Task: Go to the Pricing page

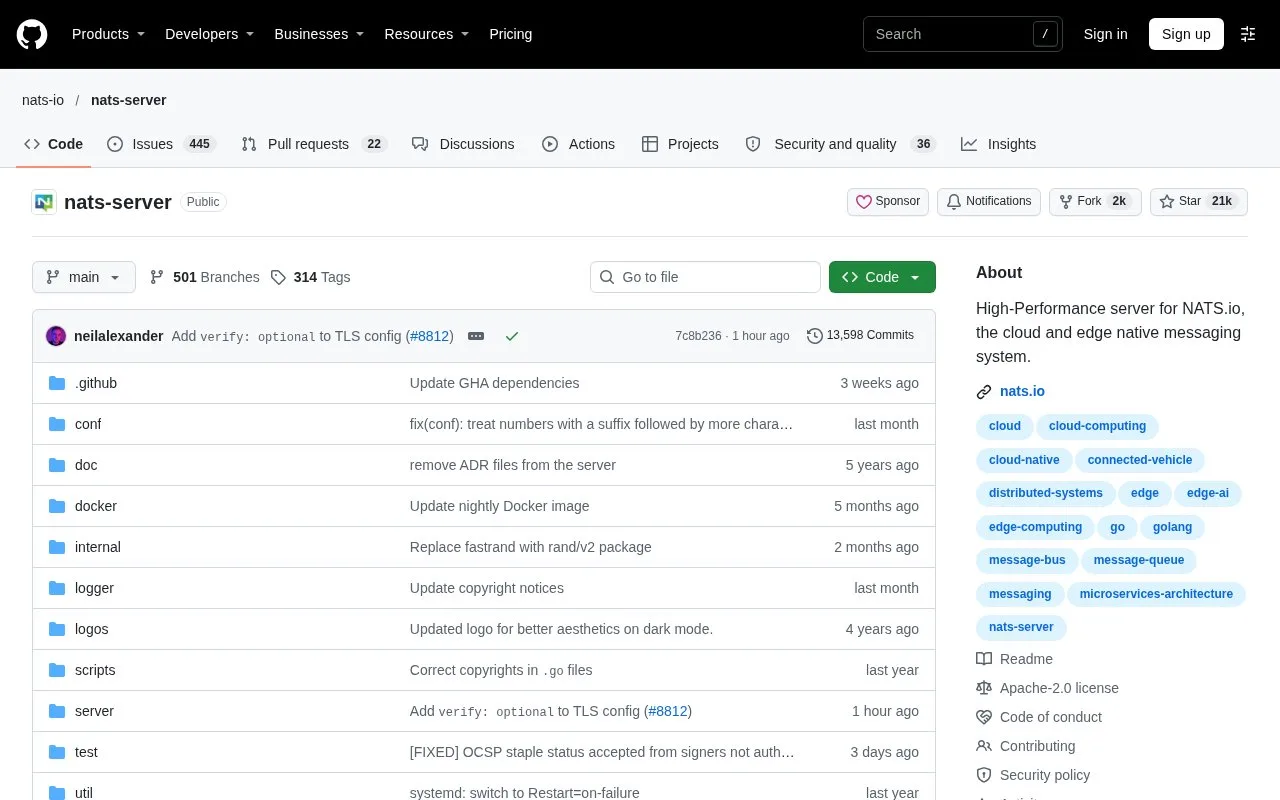Action: (x=510, y=34)
